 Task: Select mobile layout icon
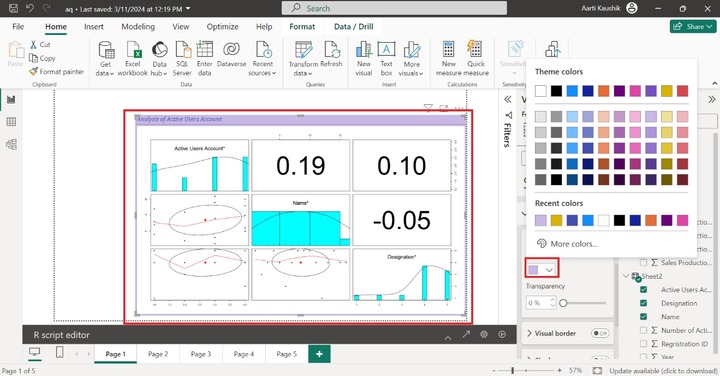coord(59,352)
